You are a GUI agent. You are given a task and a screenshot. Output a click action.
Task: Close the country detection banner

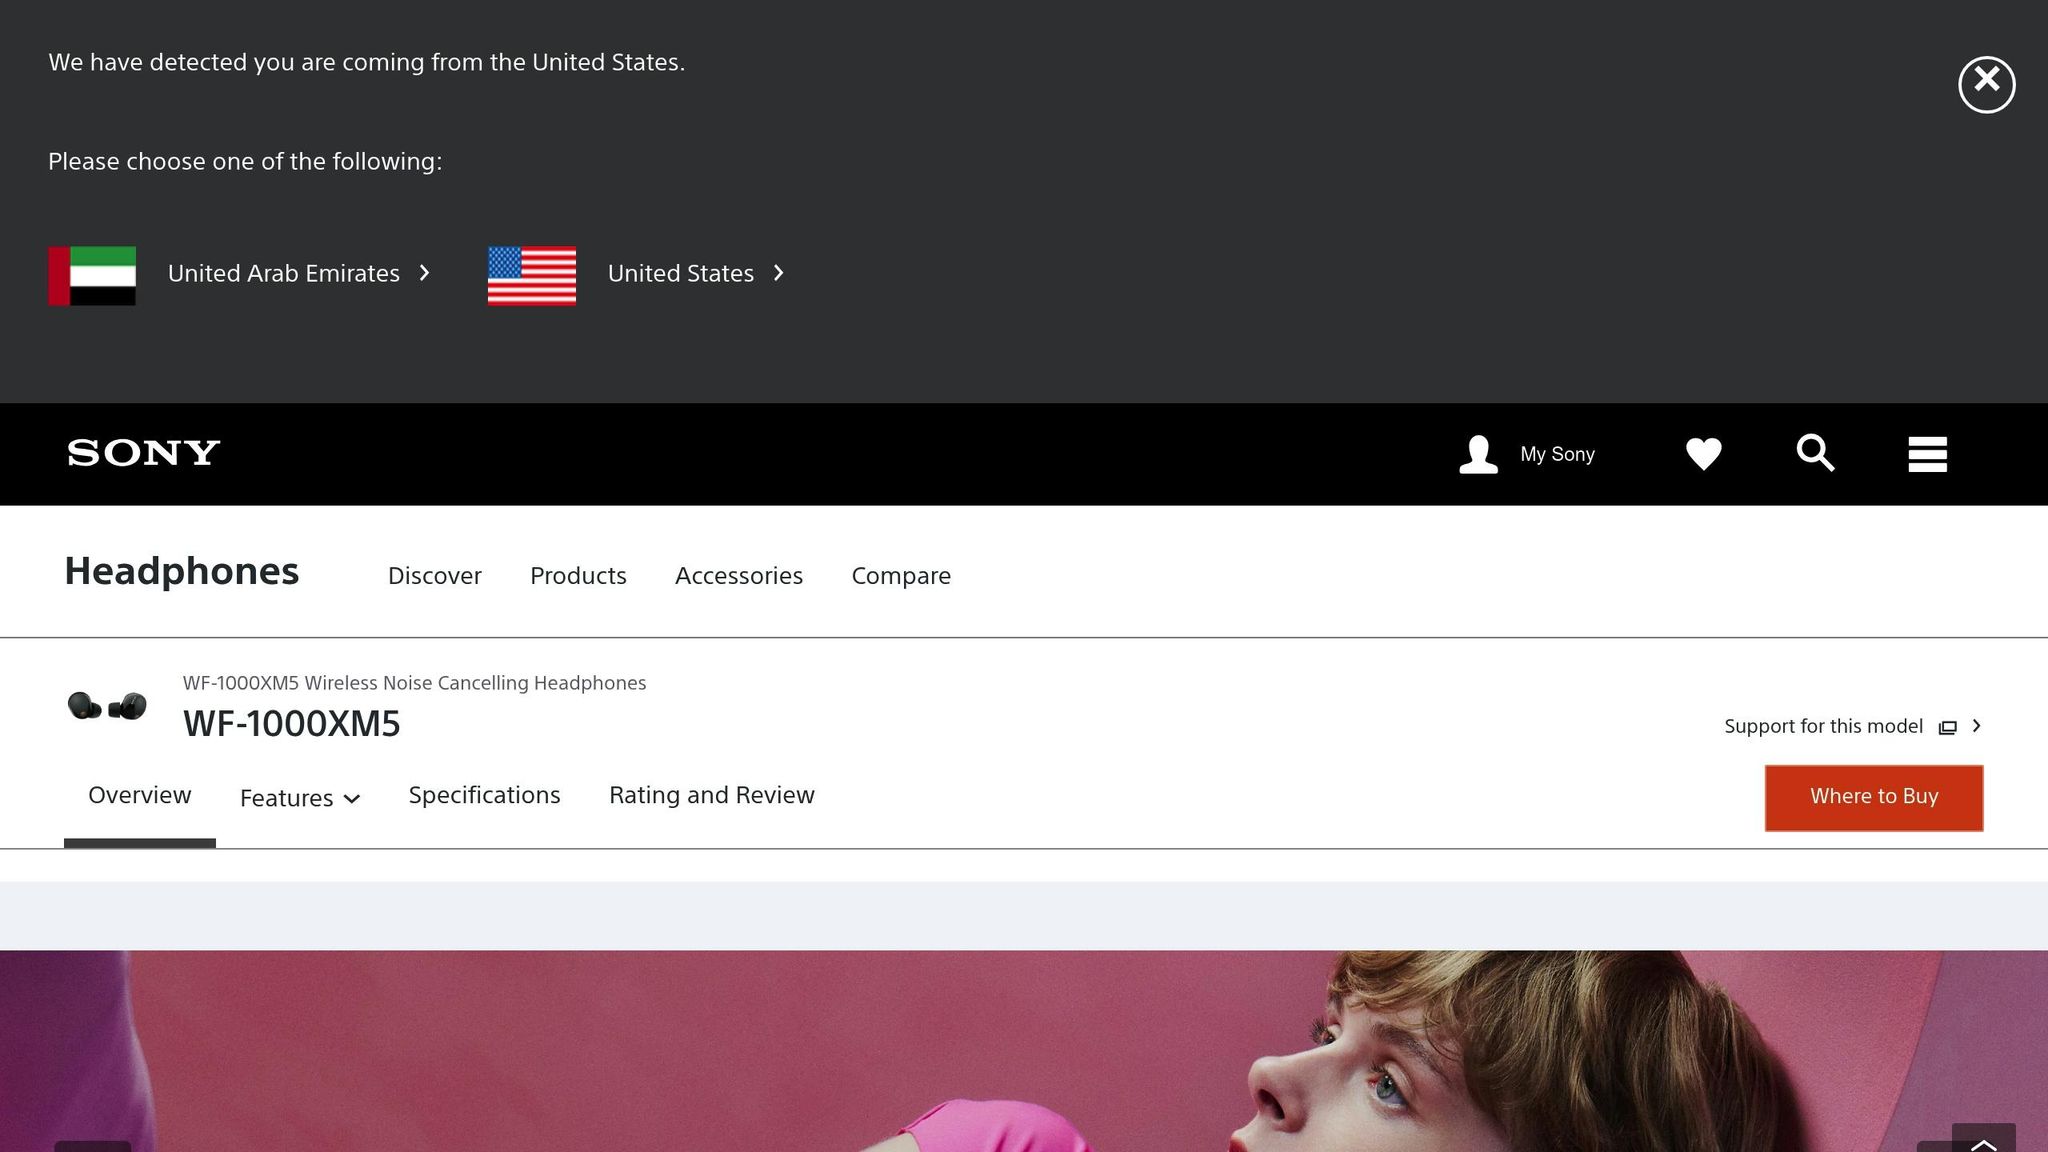click(1986, 84)
